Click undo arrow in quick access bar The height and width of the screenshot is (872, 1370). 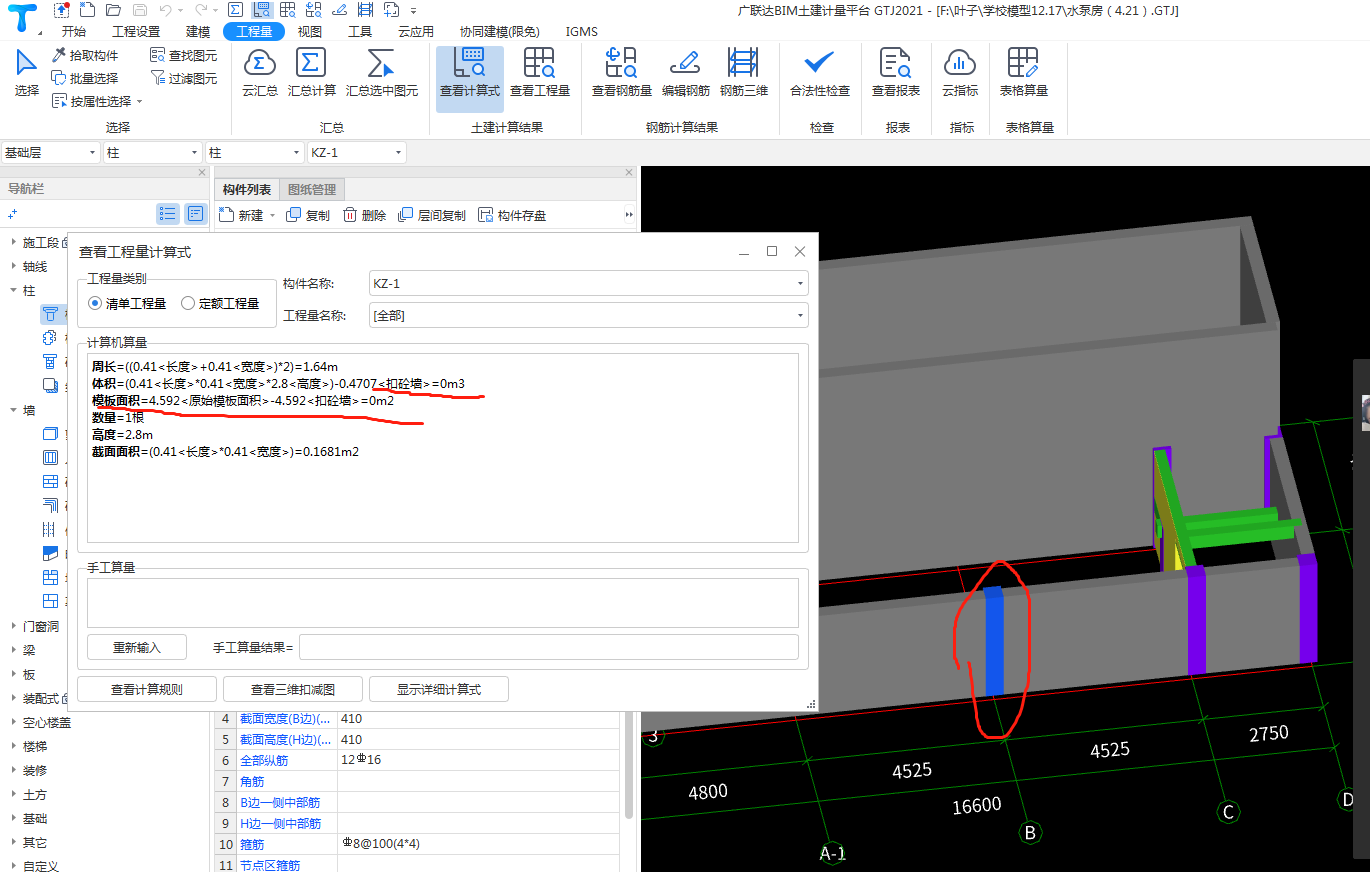click(166, 10)
